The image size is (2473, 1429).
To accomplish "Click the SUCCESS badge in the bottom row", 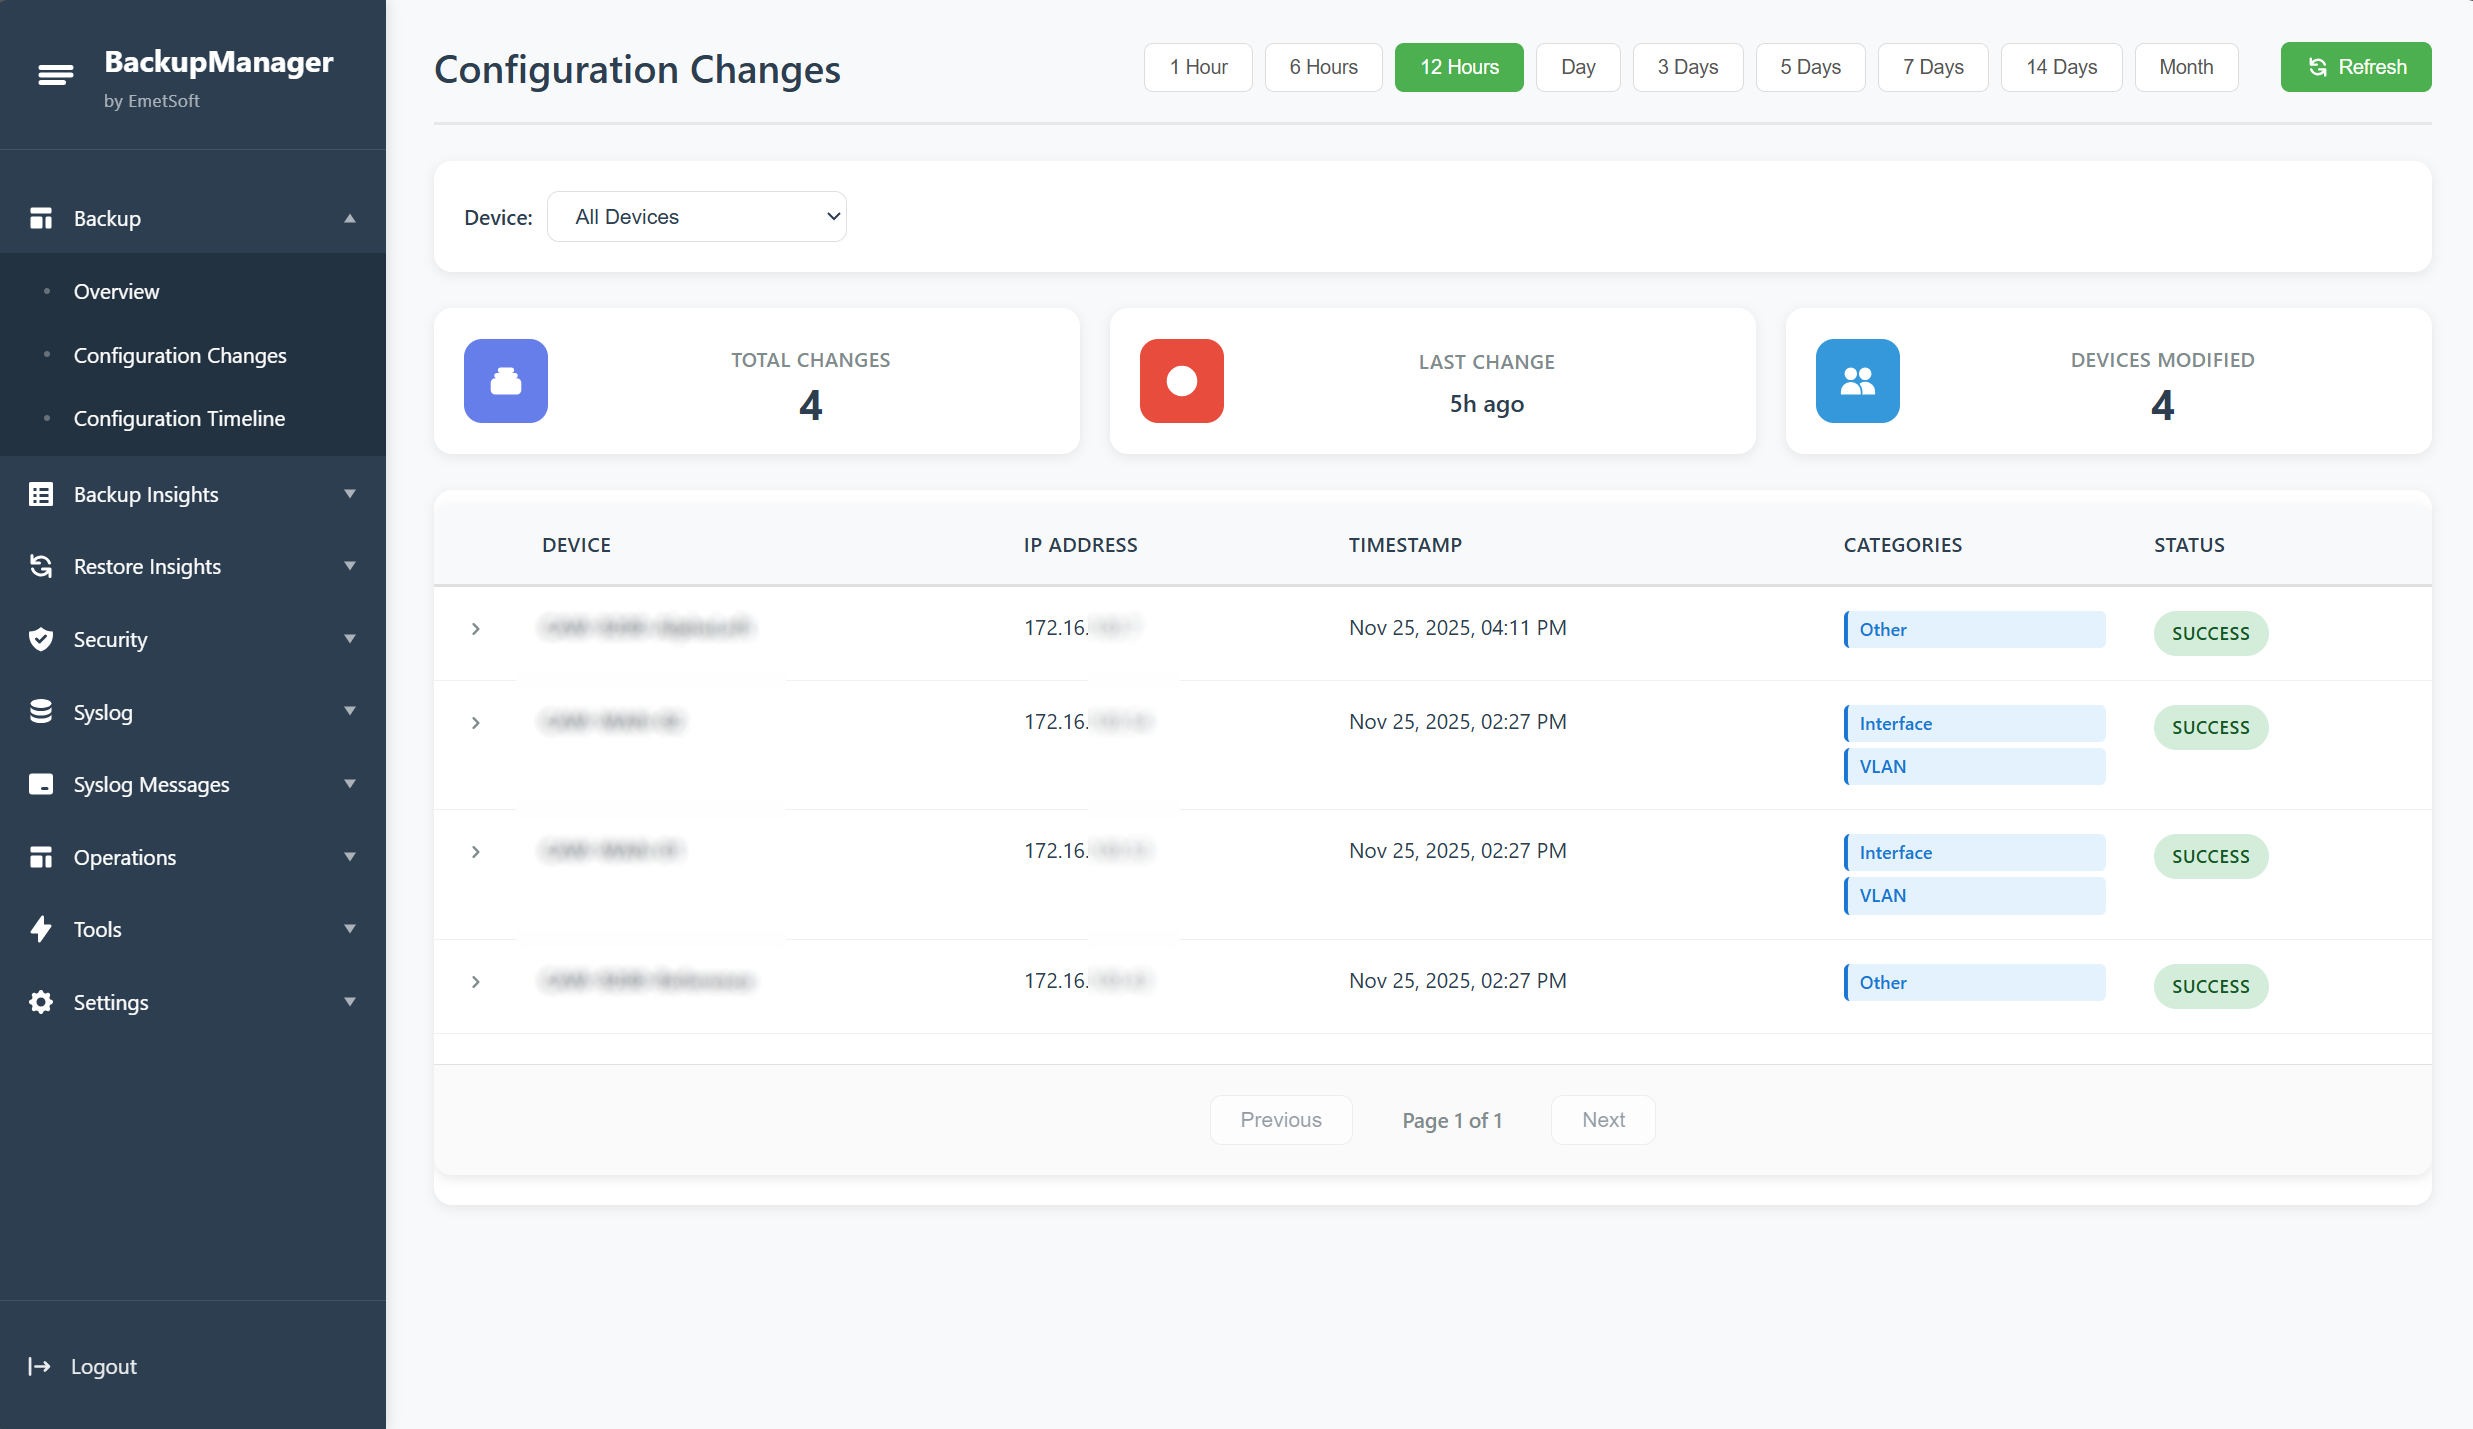I will tap(2211, 986).
